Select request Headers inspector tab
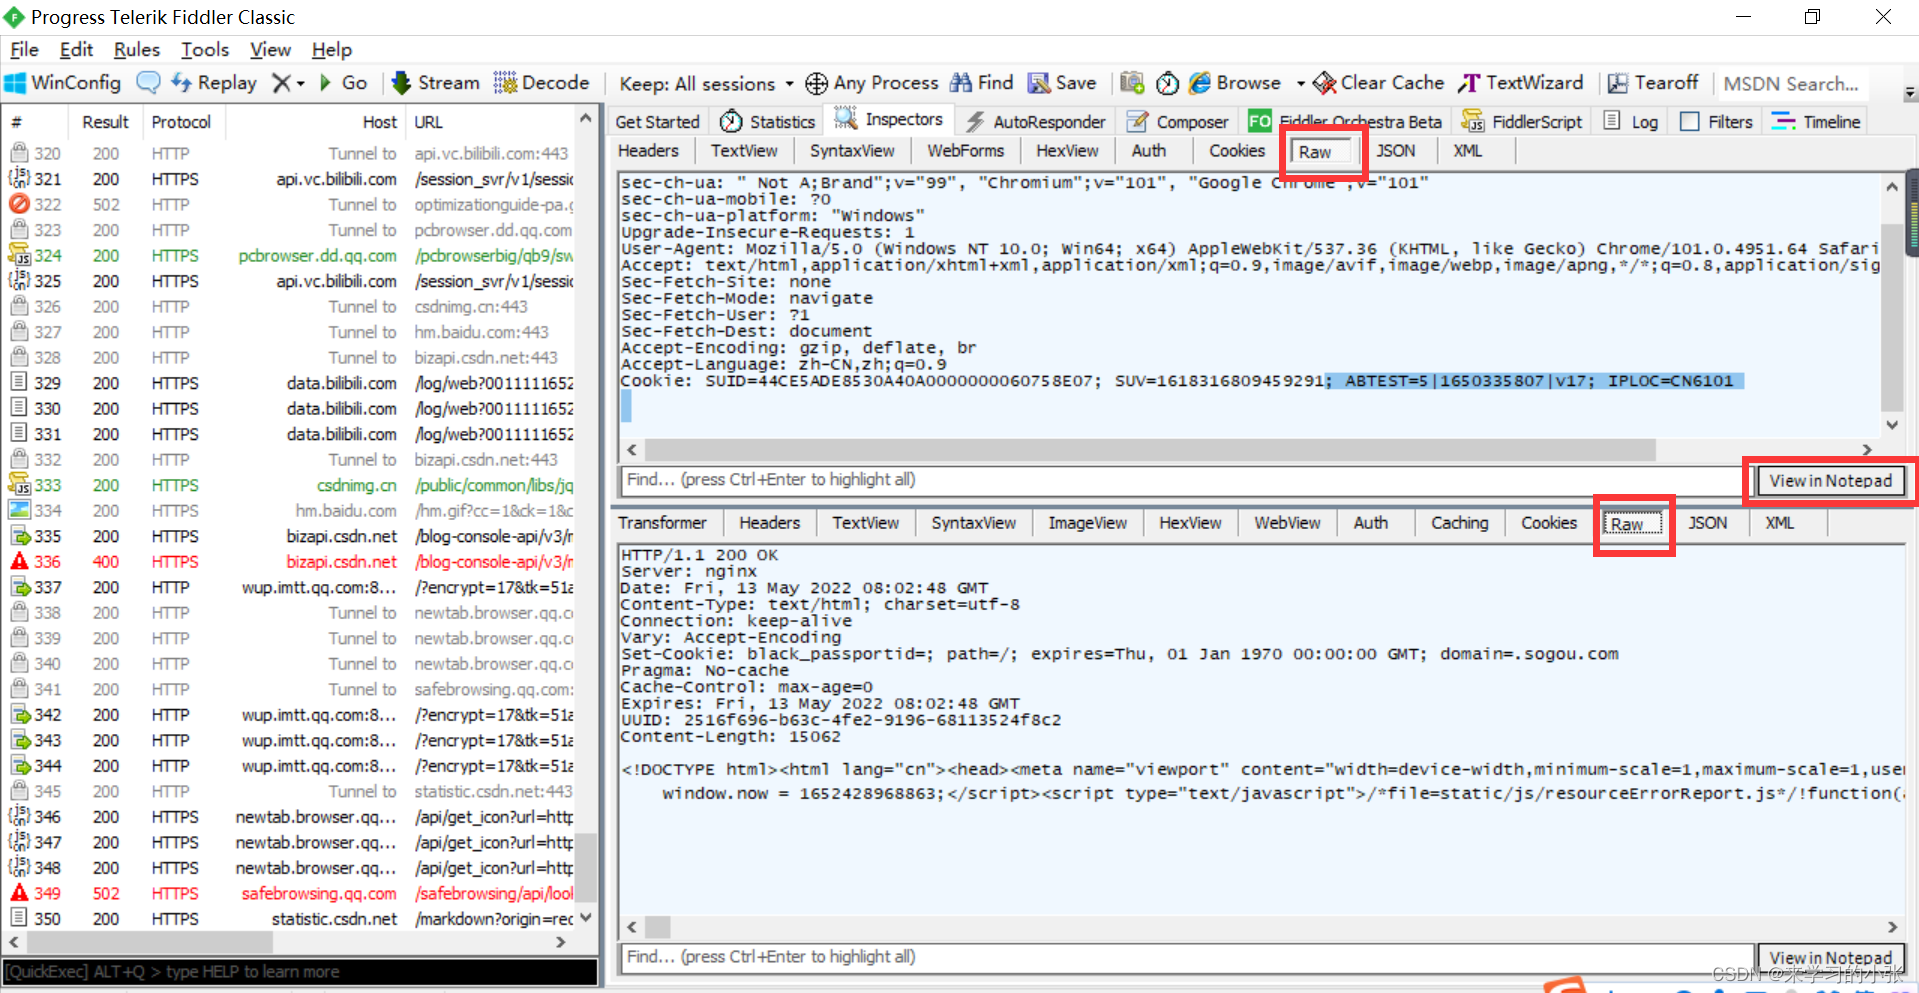1919x993 pixels. point(648,151)
